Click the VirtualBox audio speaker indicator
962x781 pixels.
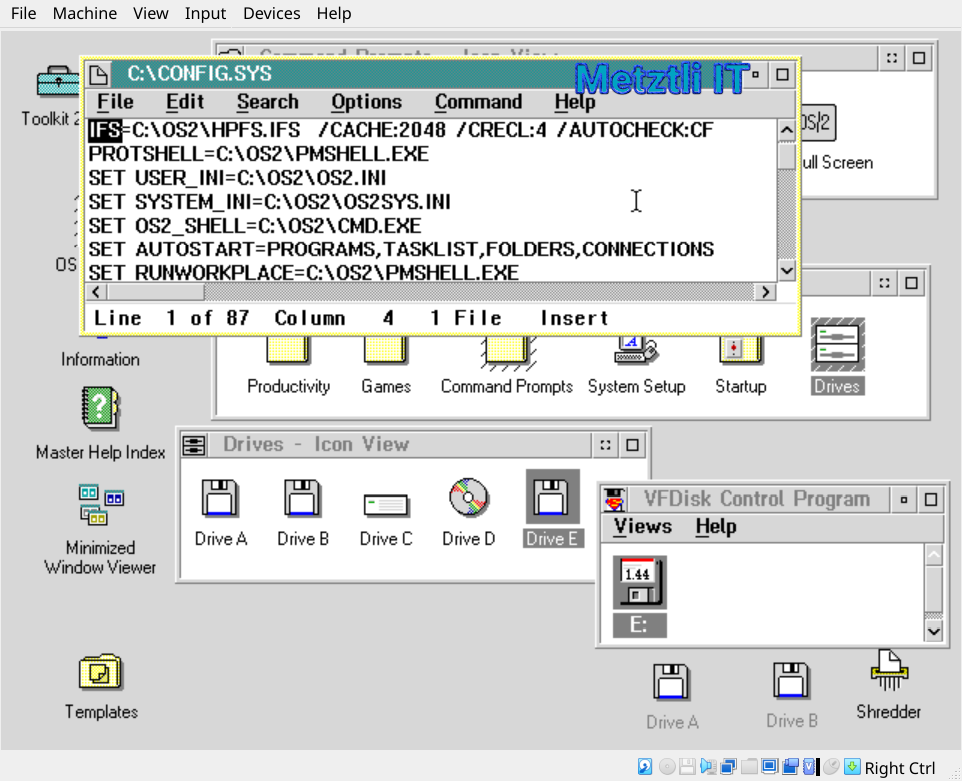click(x=708, y=766)
